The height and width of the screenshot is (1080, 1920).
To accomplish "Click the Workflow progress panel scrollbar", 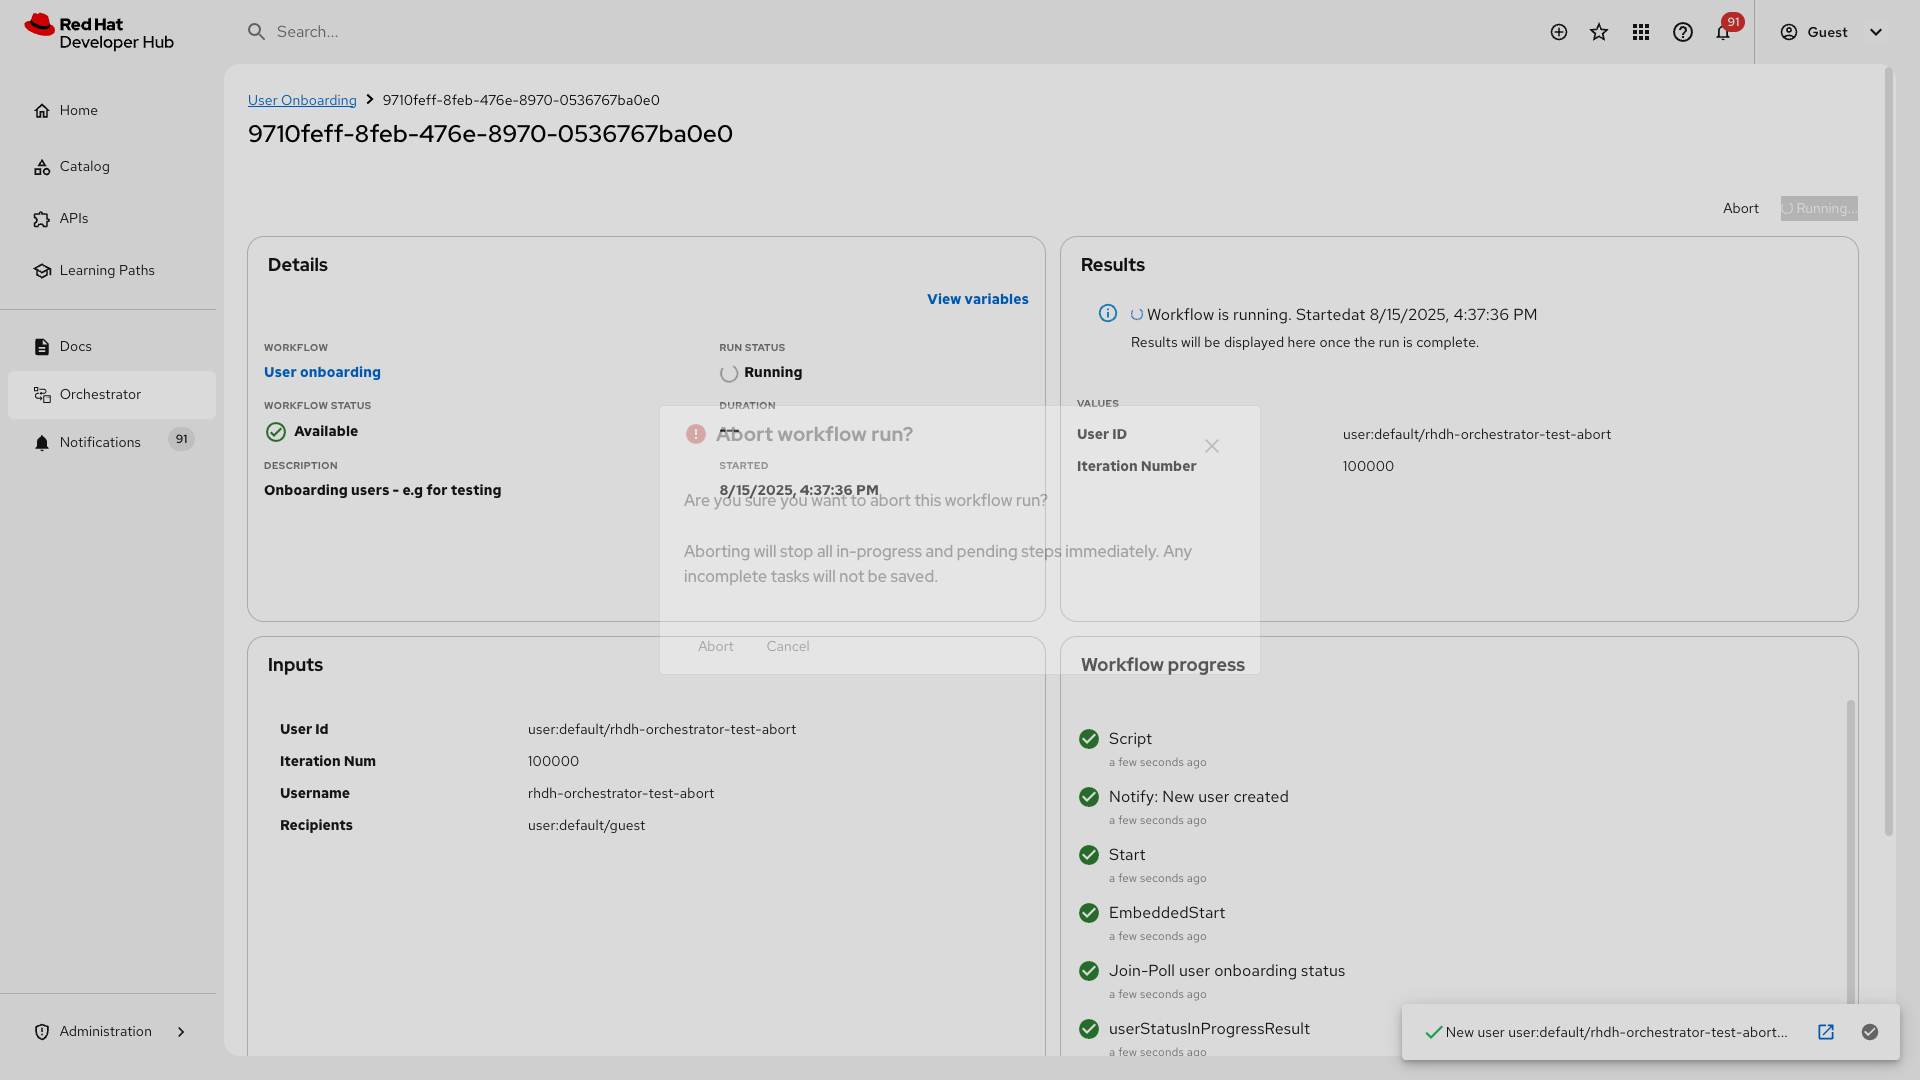I will (x=1850, y=850).
